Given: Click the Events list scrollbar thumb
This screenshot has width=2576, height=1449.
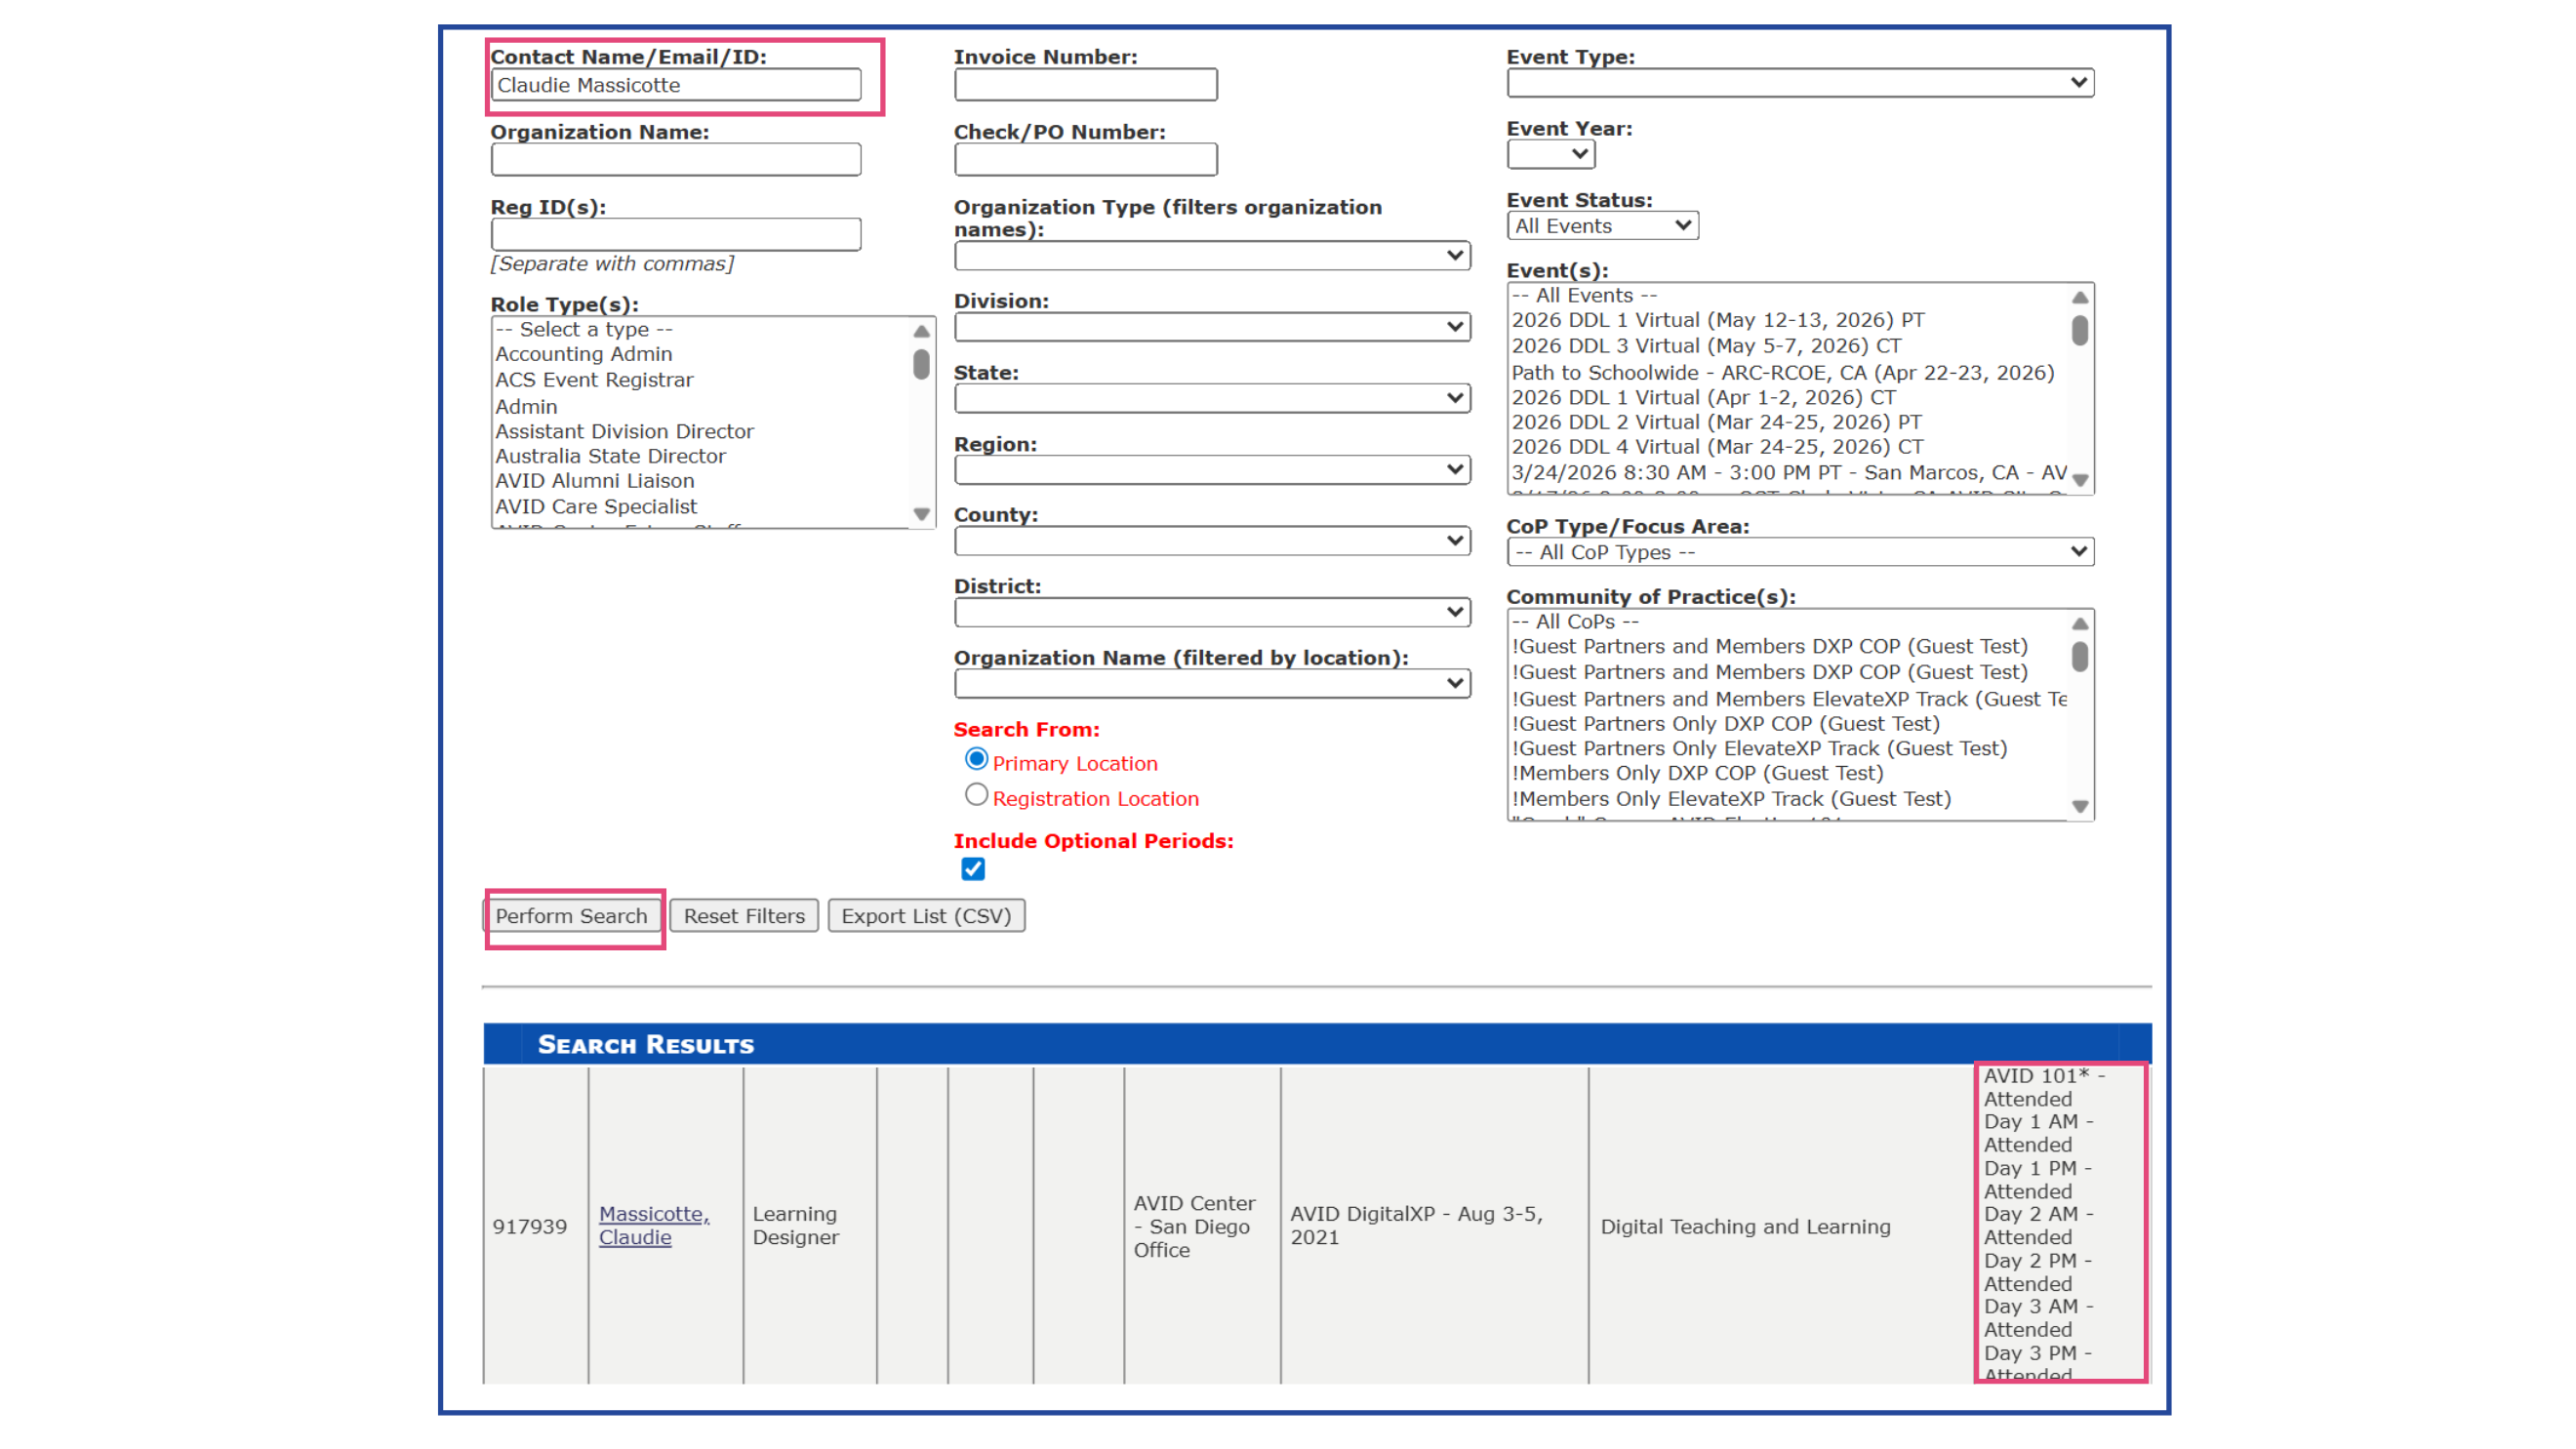Looking at the screenshot, I should 2080,331.
